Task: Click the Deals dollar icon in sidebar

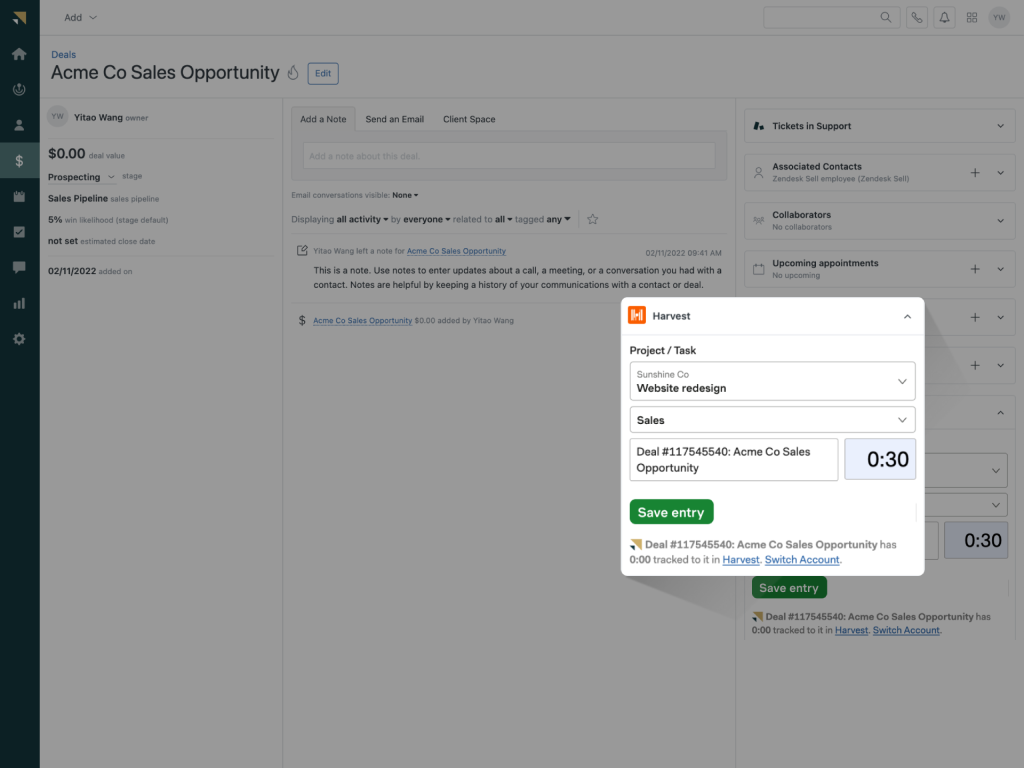Action: pos(19,161)
